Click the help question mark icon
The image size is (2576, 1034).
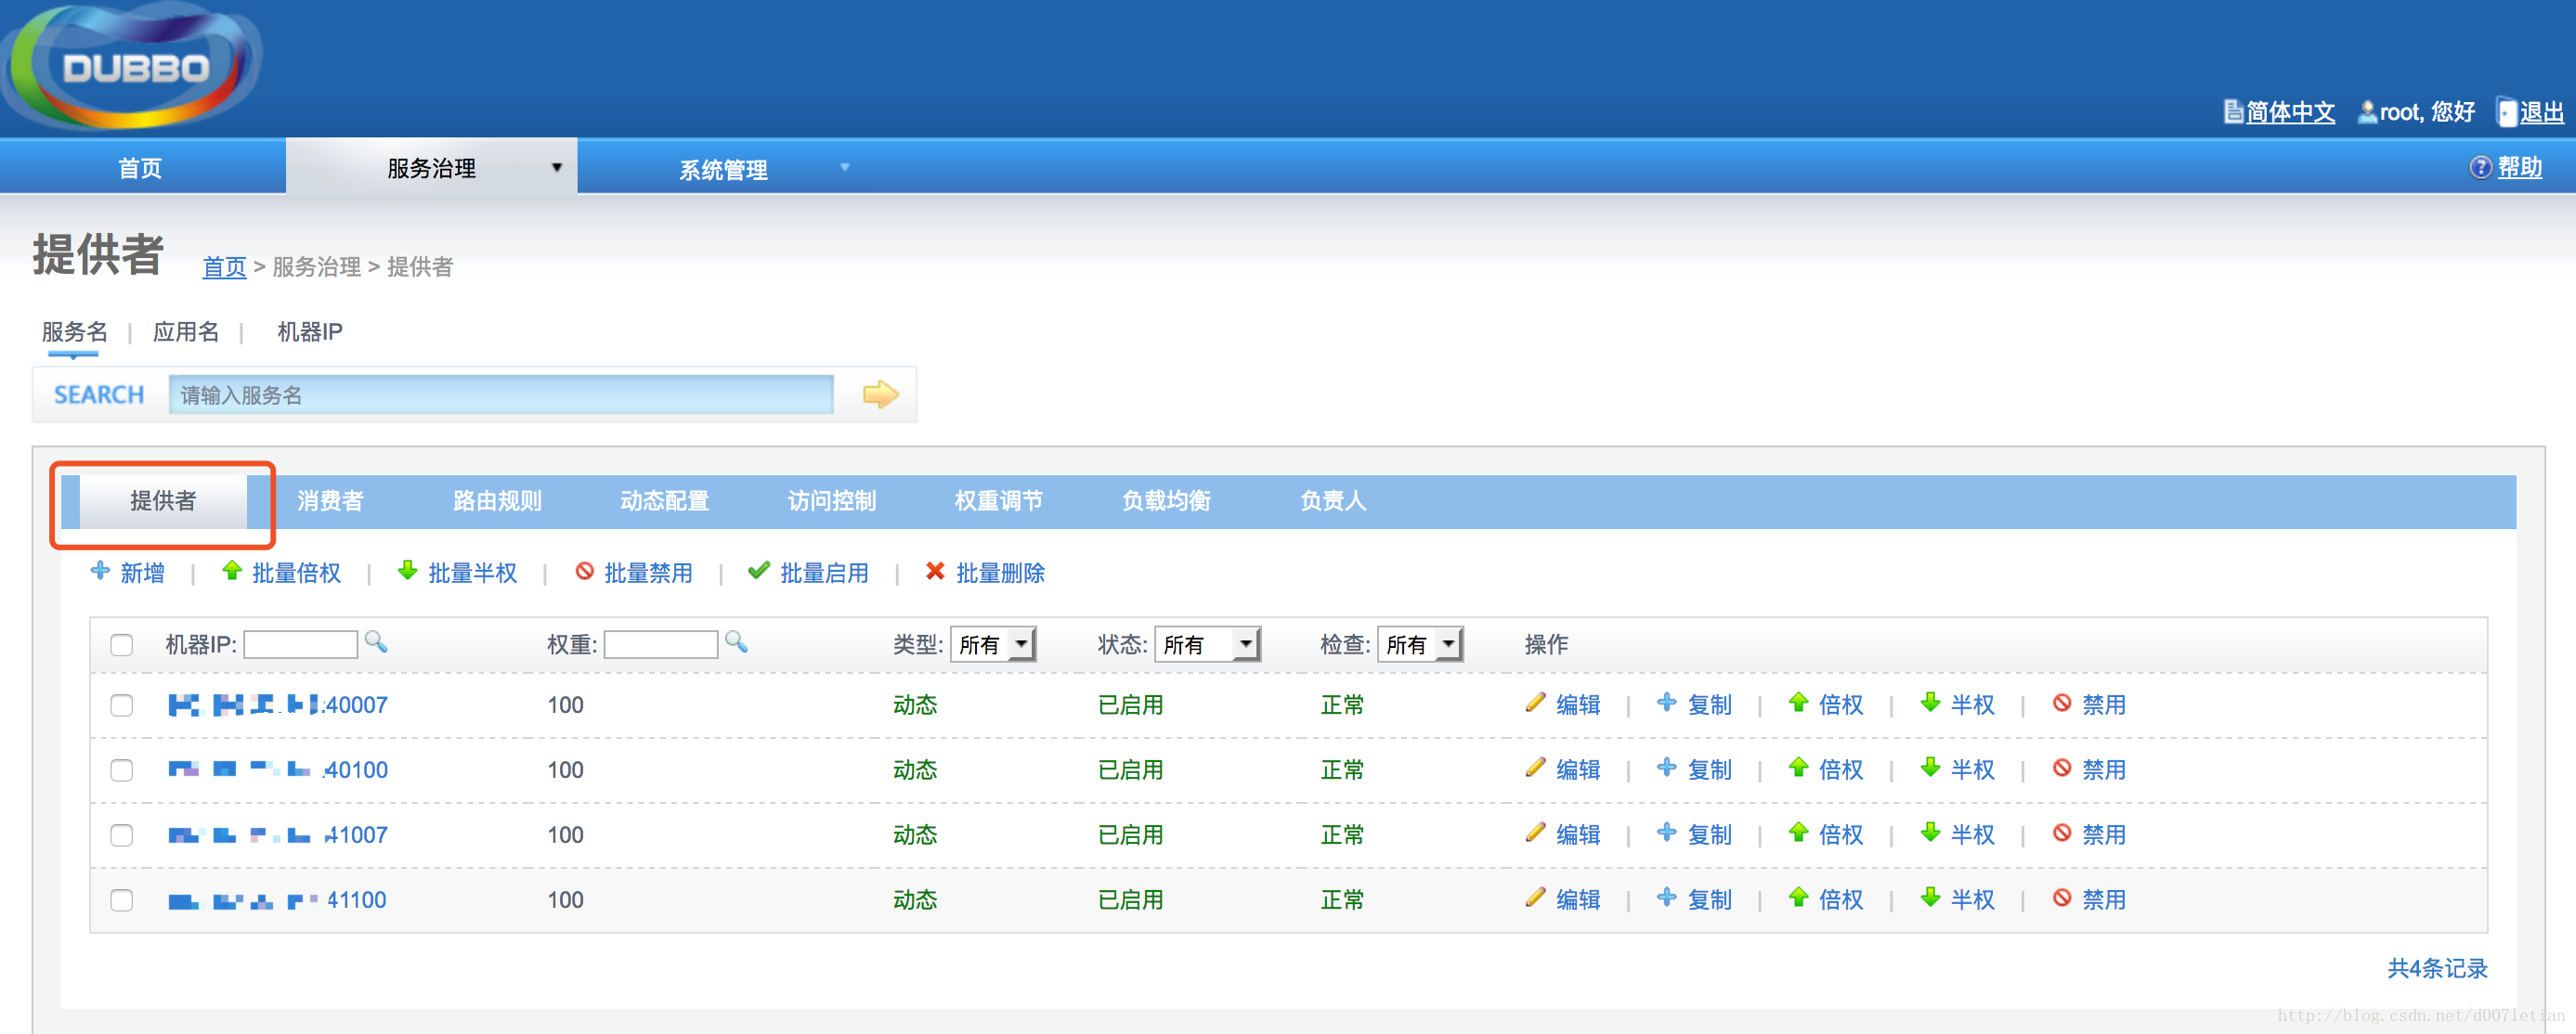point(2480,167)
